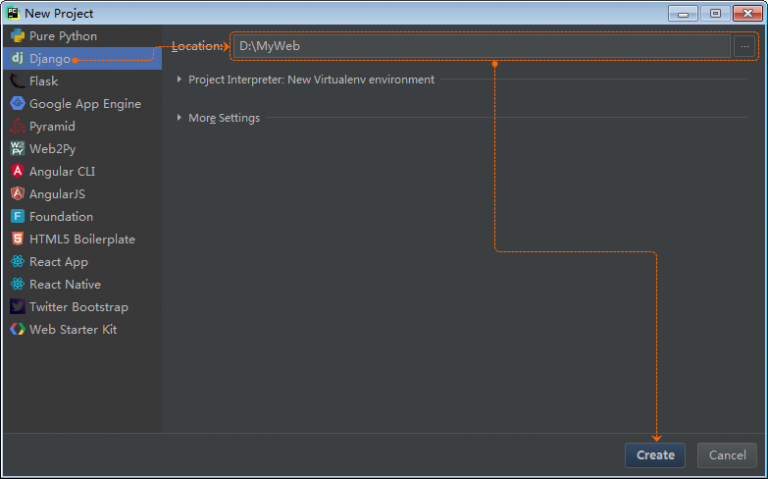Screen dimensions: 768x479
Task: Click into the Location path field
Action: coord(480,46)
